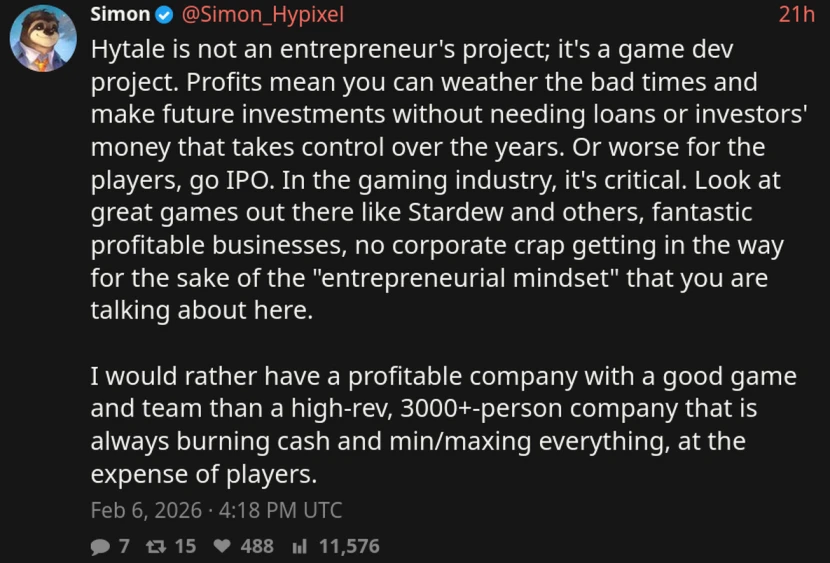Click the word Hytale starting the post

pos(126,49)
